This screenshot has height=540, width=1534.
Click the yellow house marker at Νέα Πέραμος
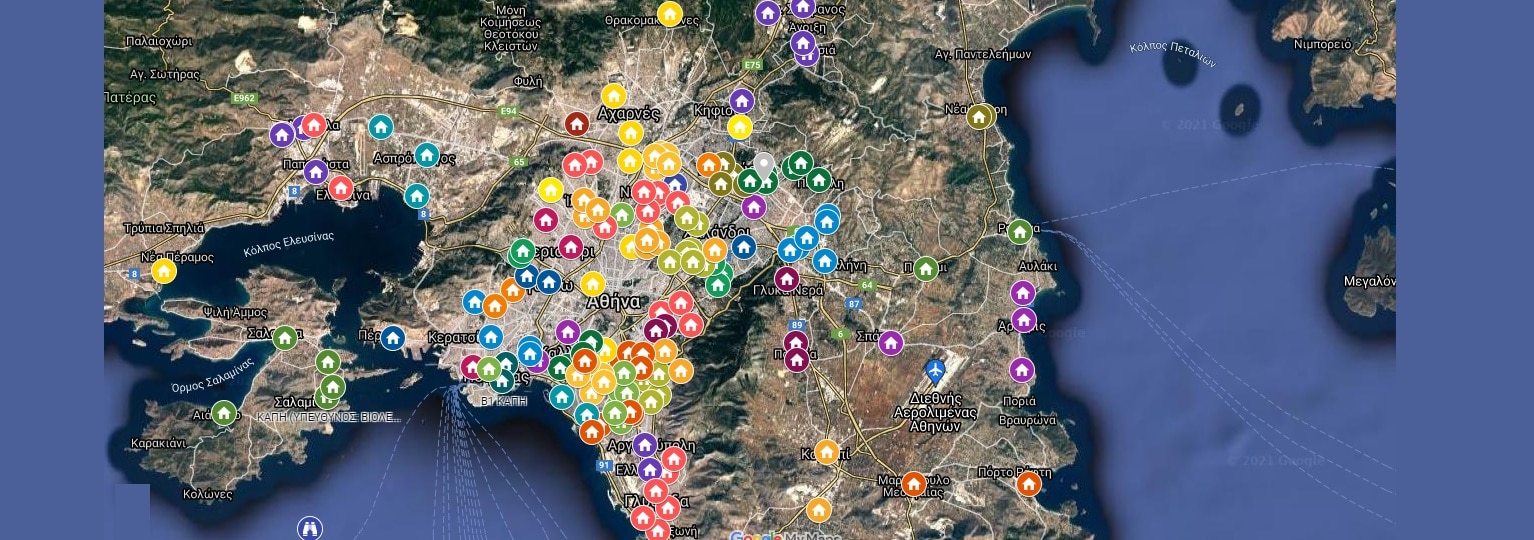(164, 271)
